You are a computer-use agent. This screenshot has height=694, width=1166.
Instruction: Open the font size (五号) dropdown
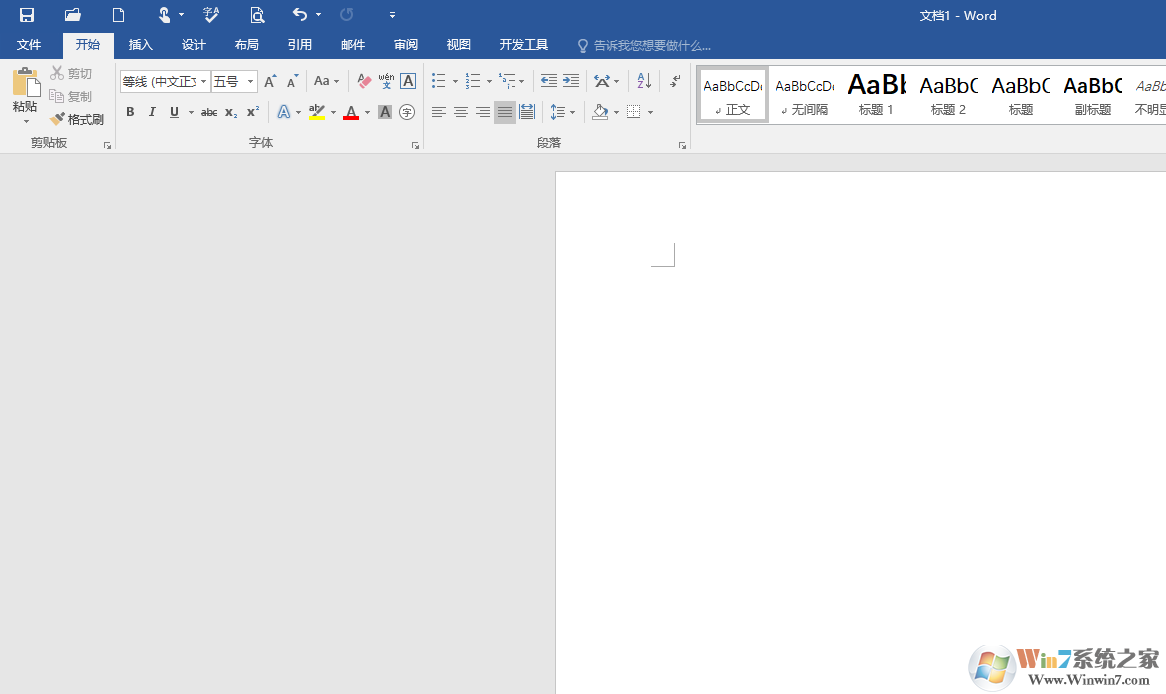[x=250, y=82]
